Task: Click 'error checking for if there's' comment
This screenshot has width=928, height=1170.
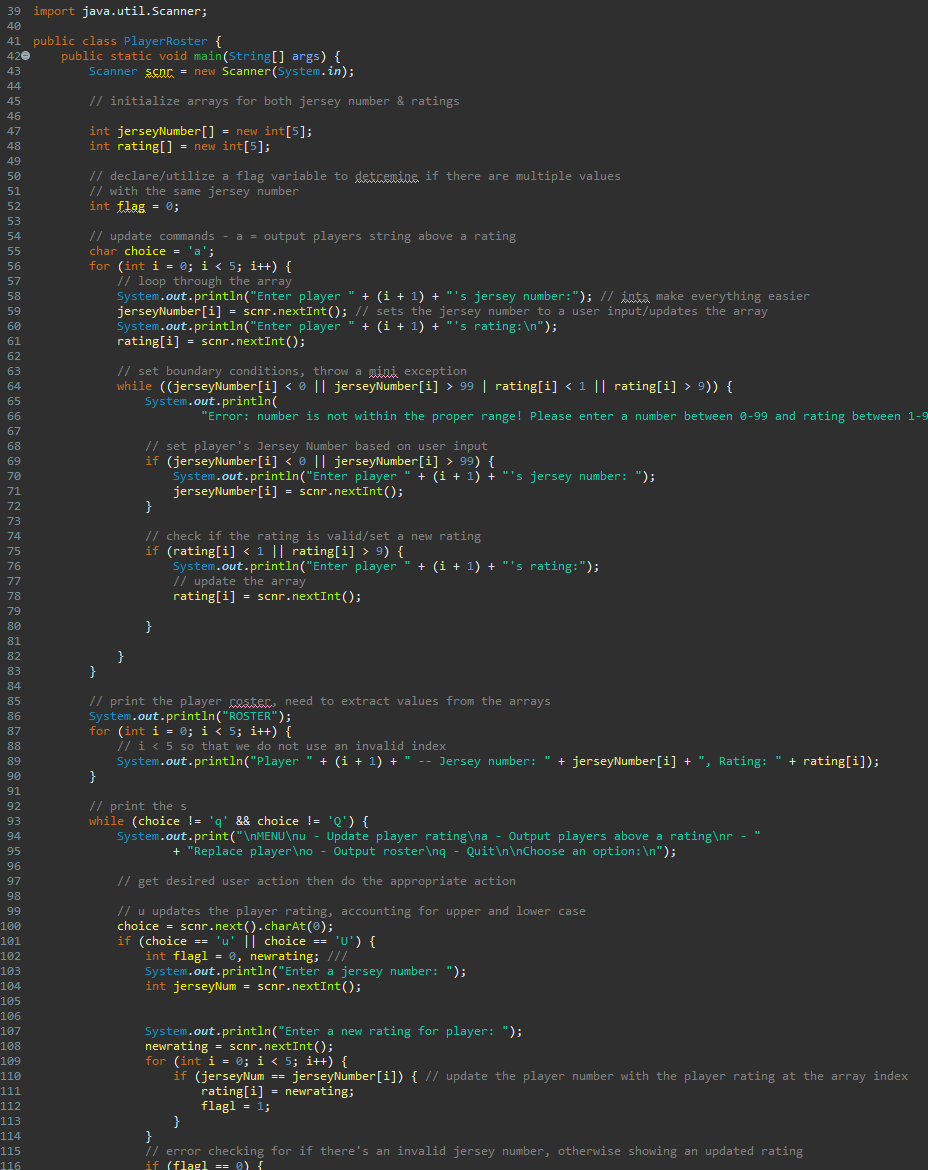Action: pyautogui.click(x=474, y=1151)
